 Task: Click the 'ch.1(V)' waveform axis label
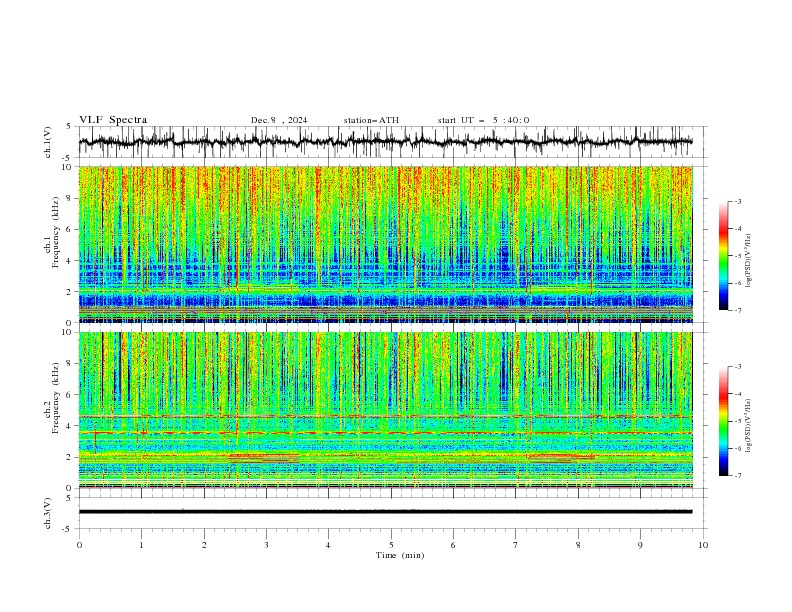pos(48,142)
